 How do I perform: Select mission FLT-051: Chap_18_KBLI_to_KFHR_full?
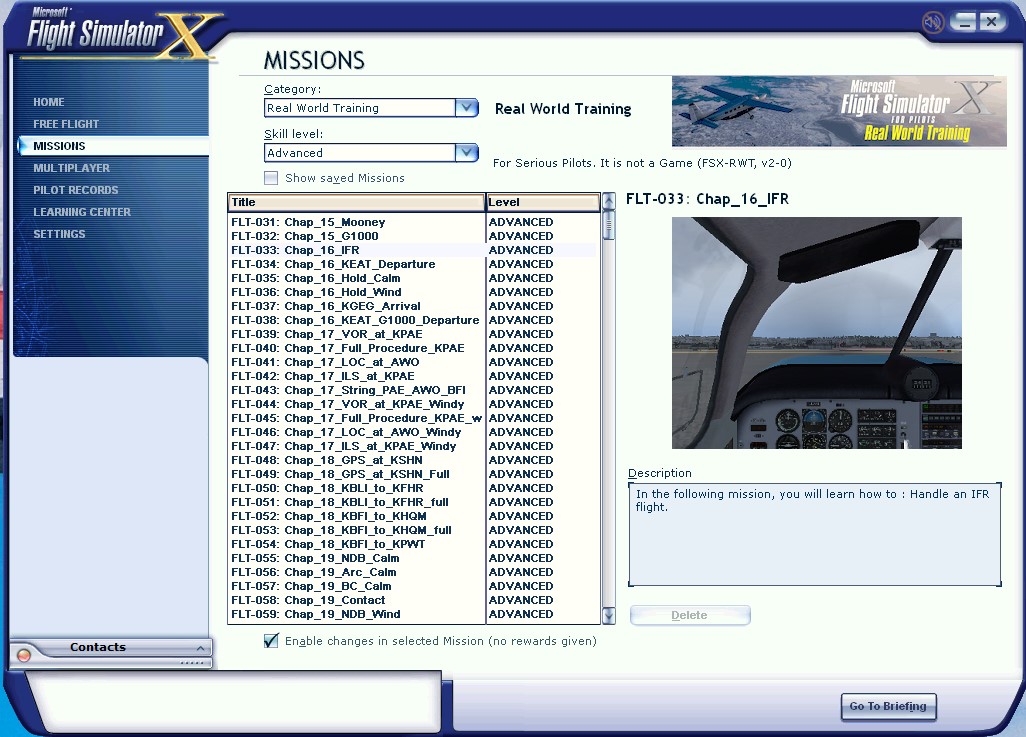[413, 503]
